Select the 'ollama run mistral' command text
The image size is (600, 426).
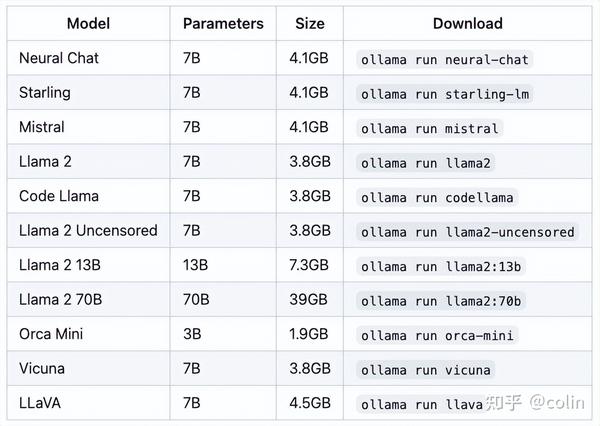(x=429, y=128)
